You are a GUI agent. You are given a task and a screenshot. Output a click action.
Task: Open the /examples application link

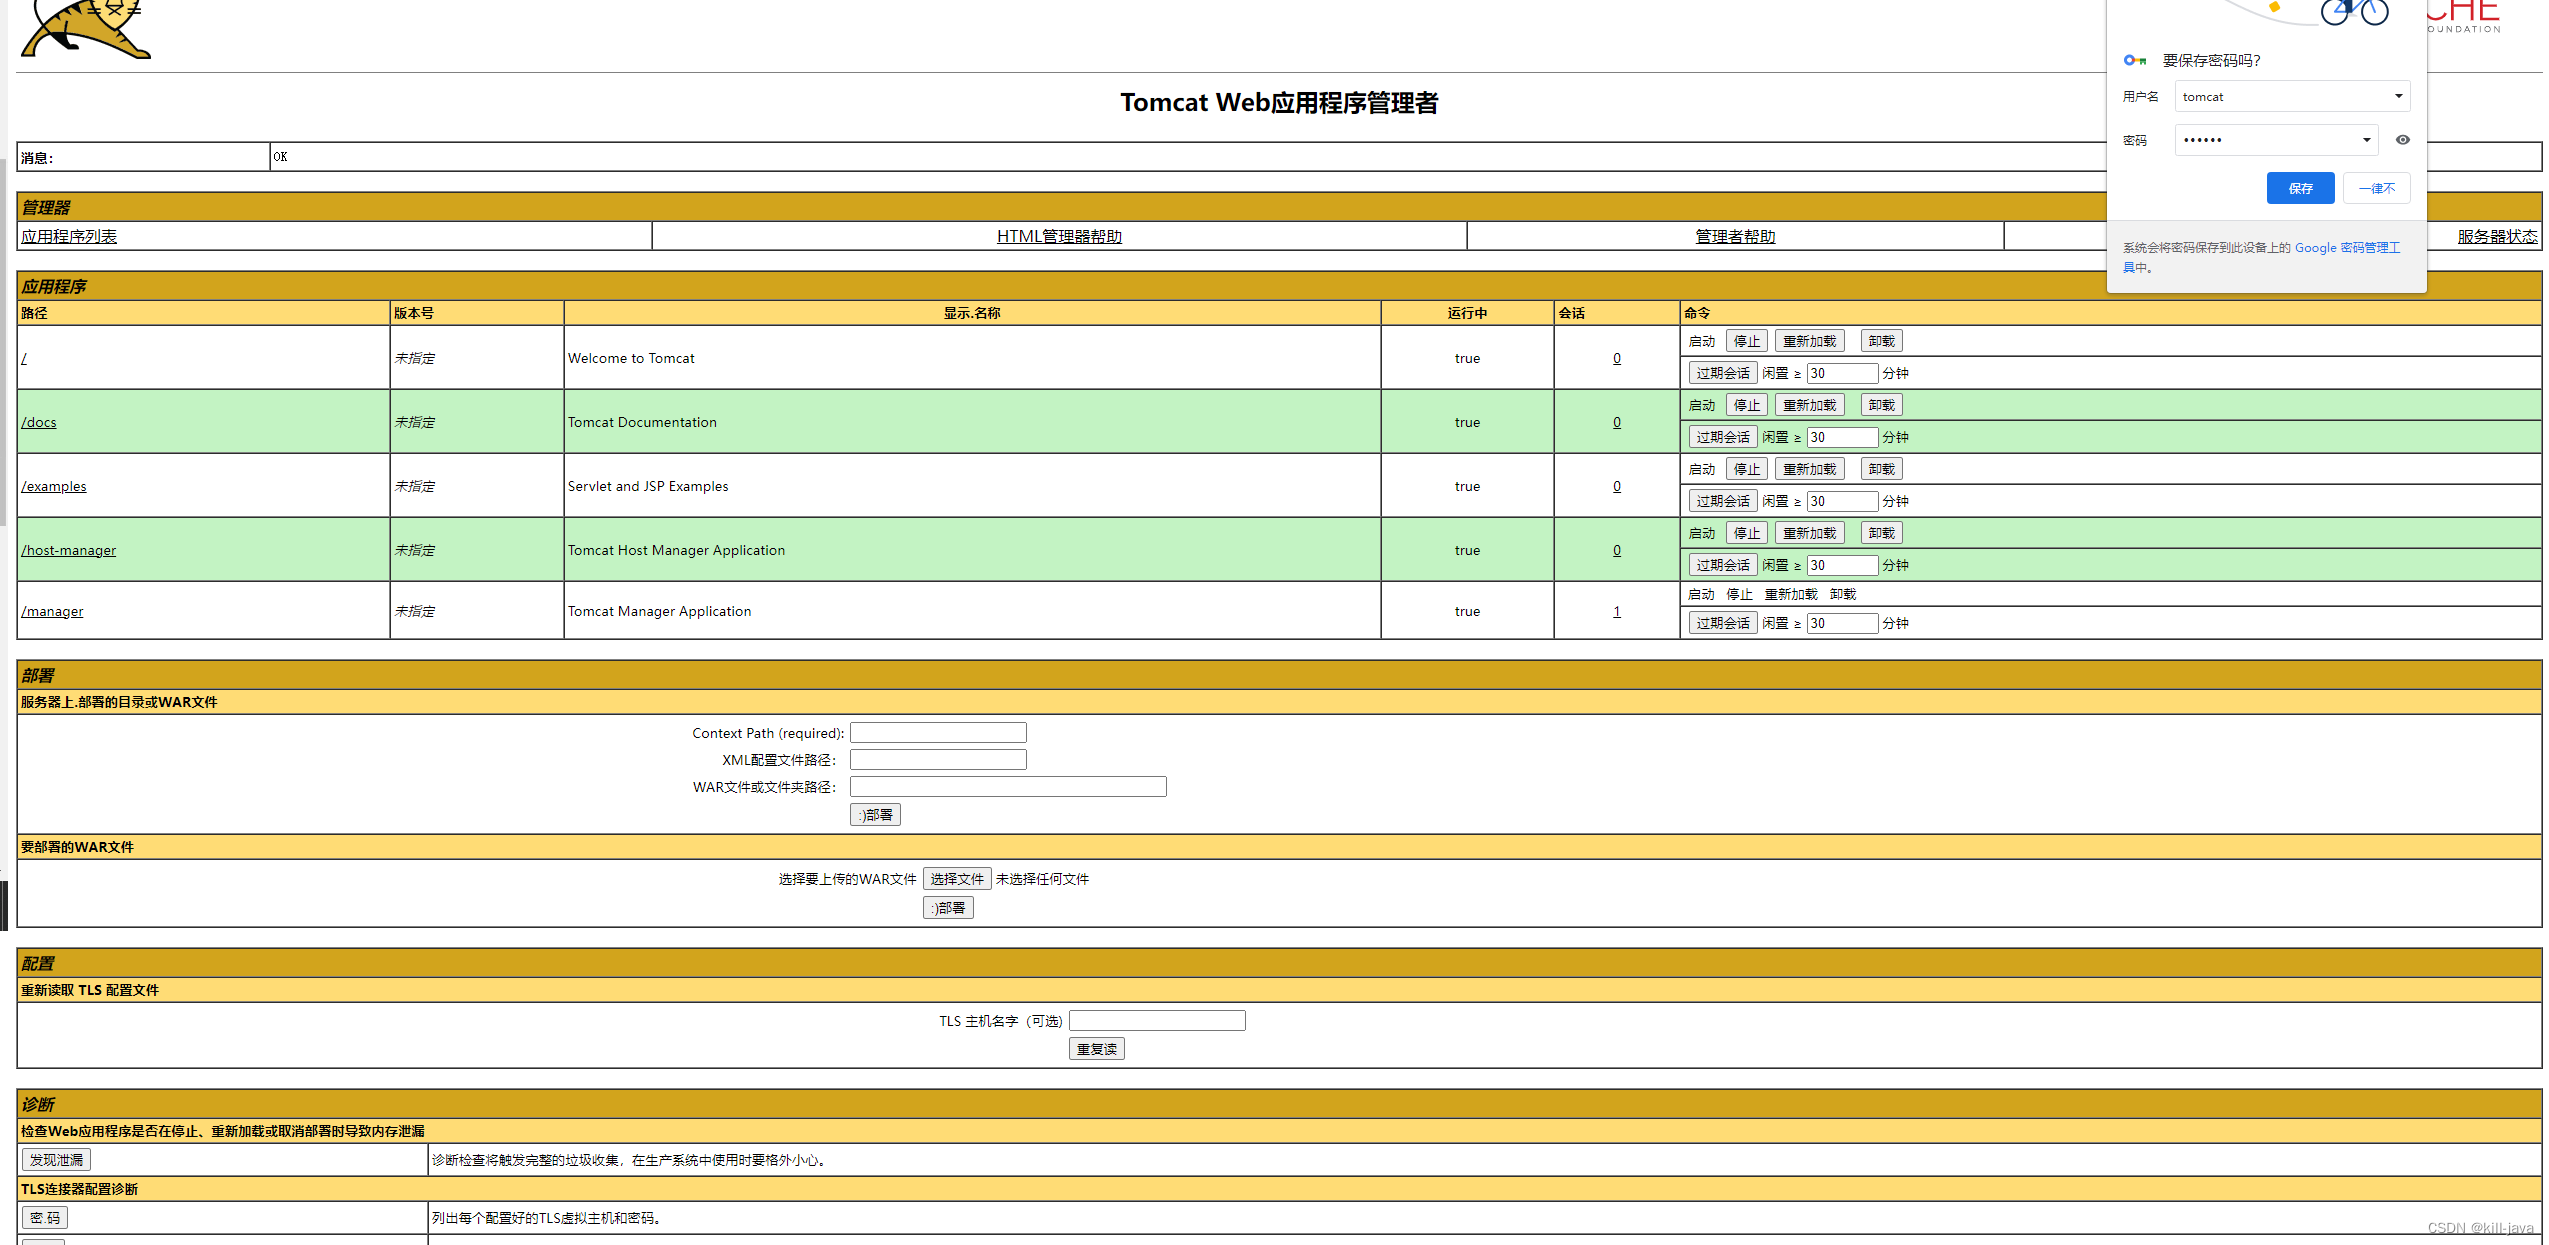click(54, 486)
